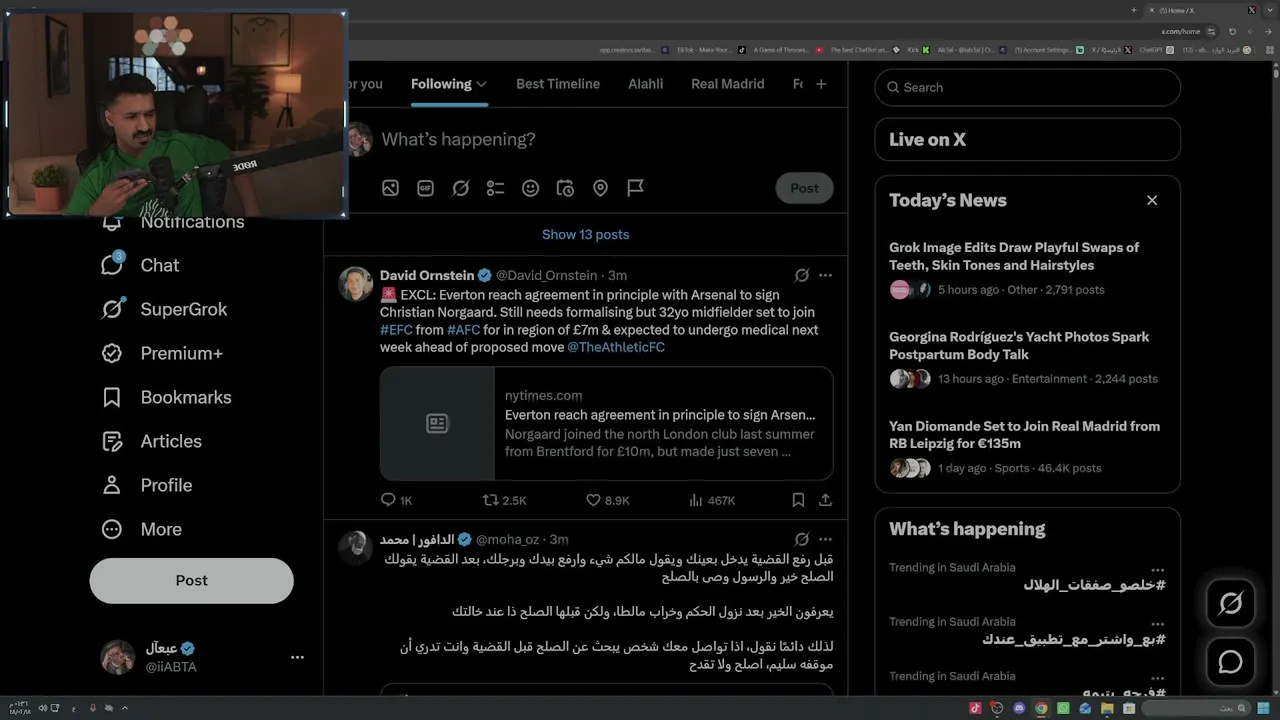Open more options on David Ornstein's post
Viewport: 1280px width, 720px height.
pos(825,275)
